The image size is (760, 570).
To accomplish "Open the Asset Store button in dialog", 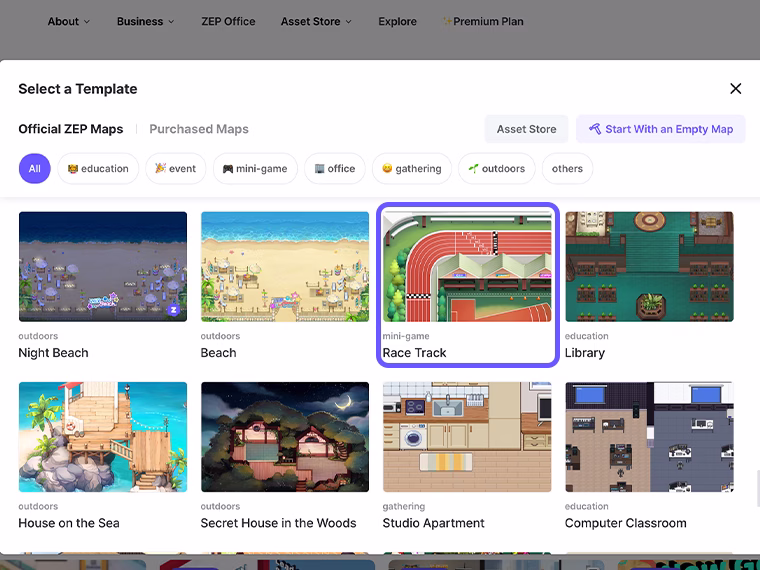I will (x=526, y=129).
